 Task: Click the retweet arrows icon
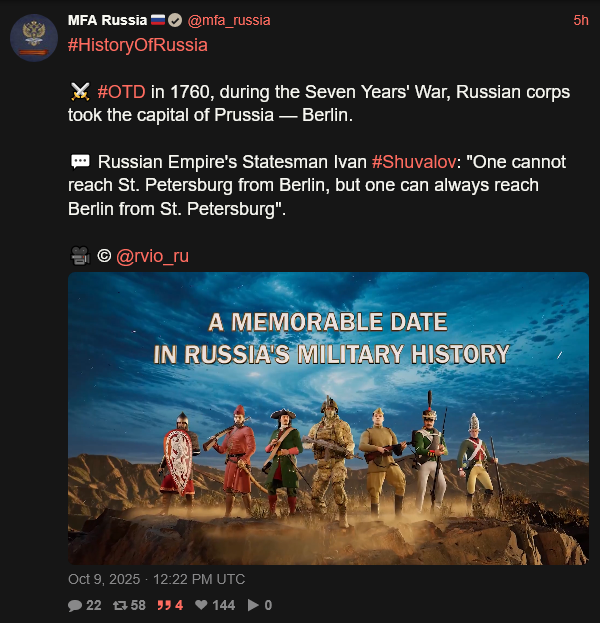click(x=119, y=605)
